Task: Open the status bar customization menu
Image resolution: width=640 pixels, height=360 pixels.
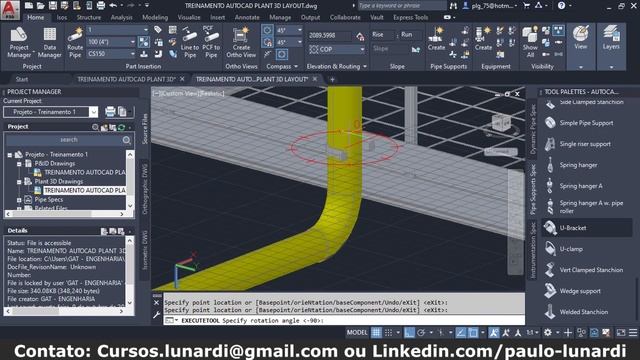Action: point(633,333)
